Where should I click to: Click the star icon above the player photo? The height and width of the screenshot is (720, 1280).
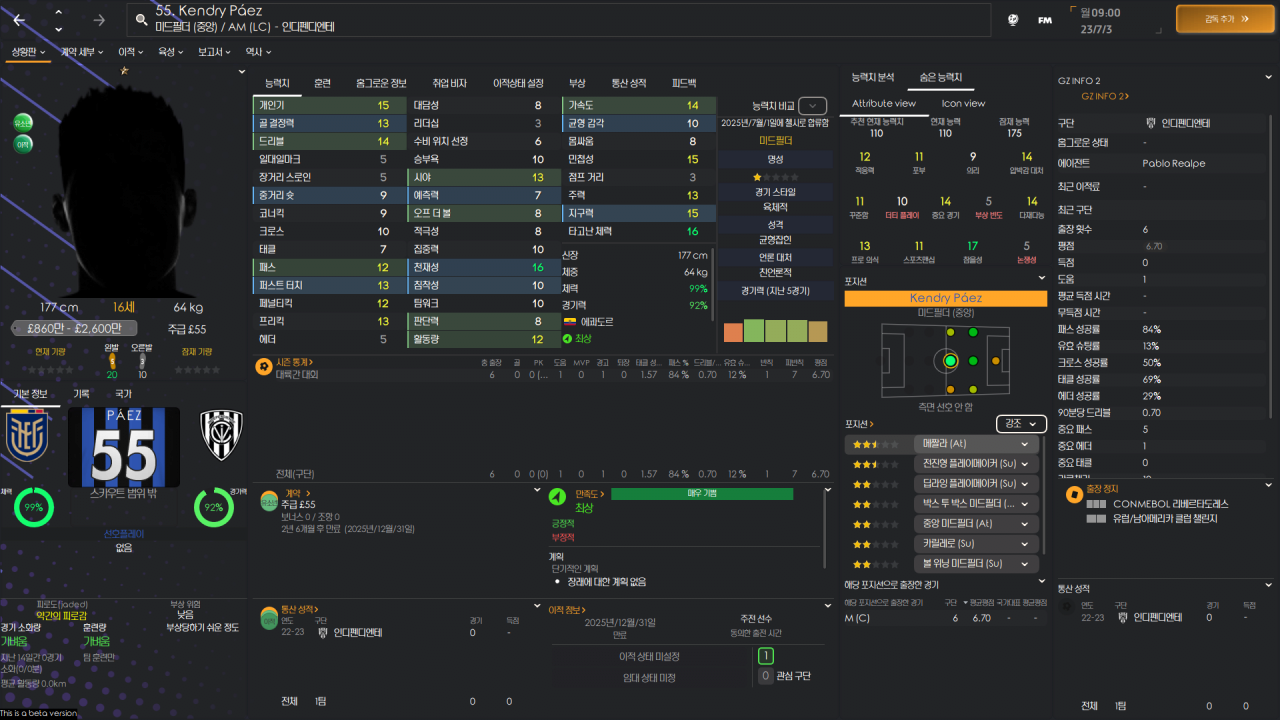[x=122, y=71]
